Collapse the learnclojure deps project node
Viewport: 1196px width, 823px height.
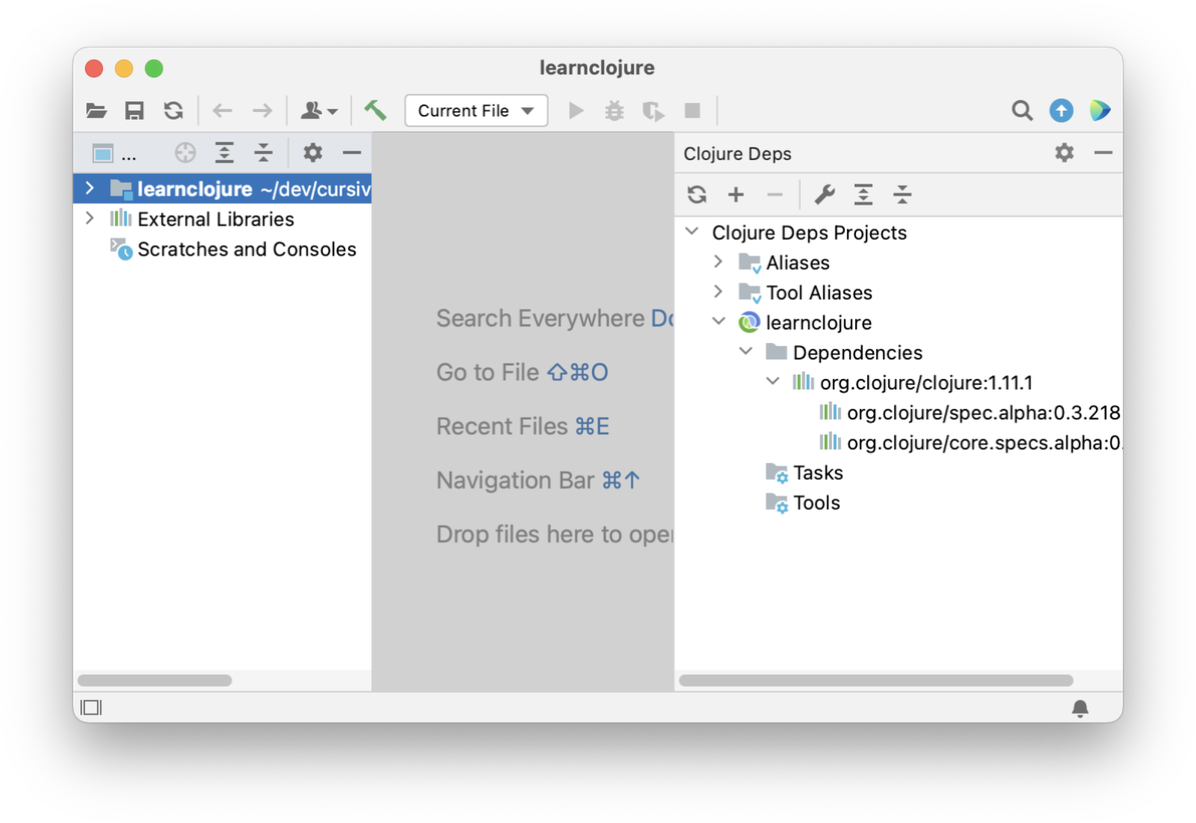(x=719, y=321)
